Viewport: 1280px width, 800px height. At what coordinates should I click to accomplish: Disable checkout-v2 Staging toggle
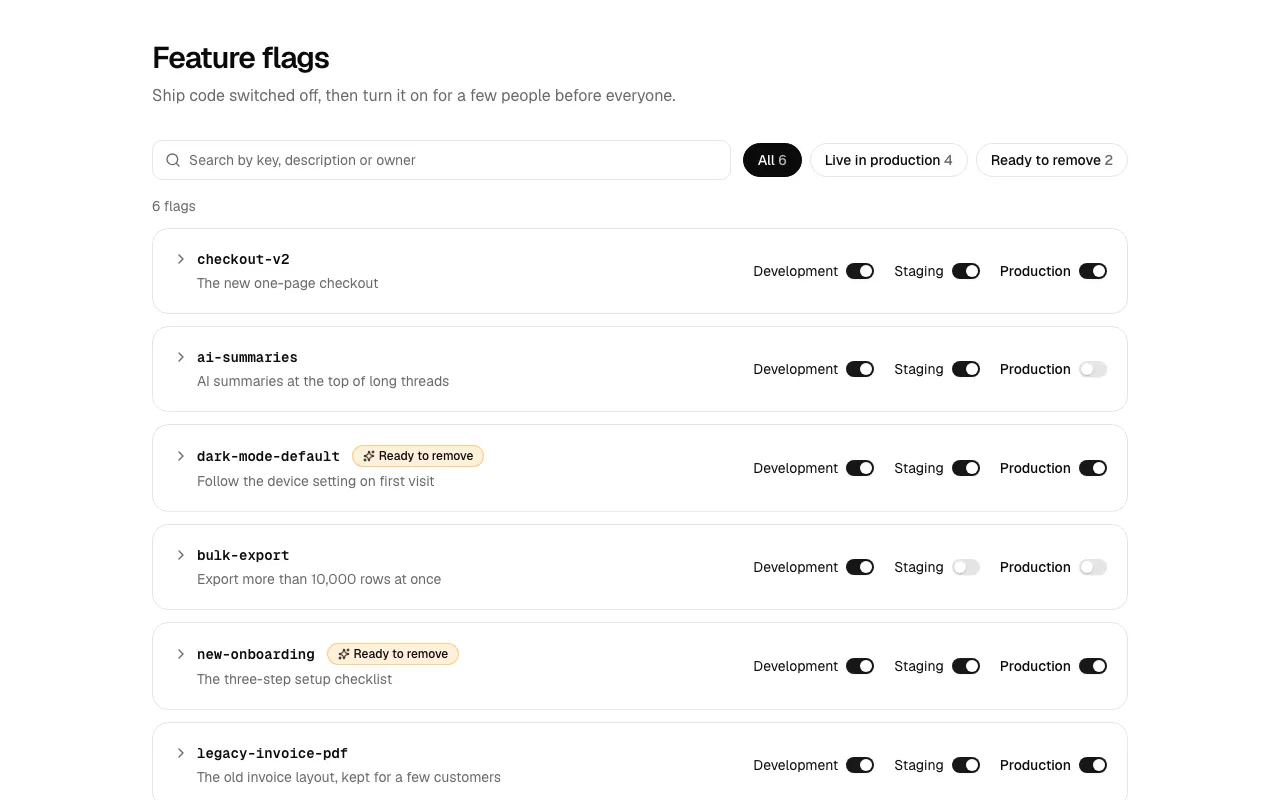tap(966, 271)
